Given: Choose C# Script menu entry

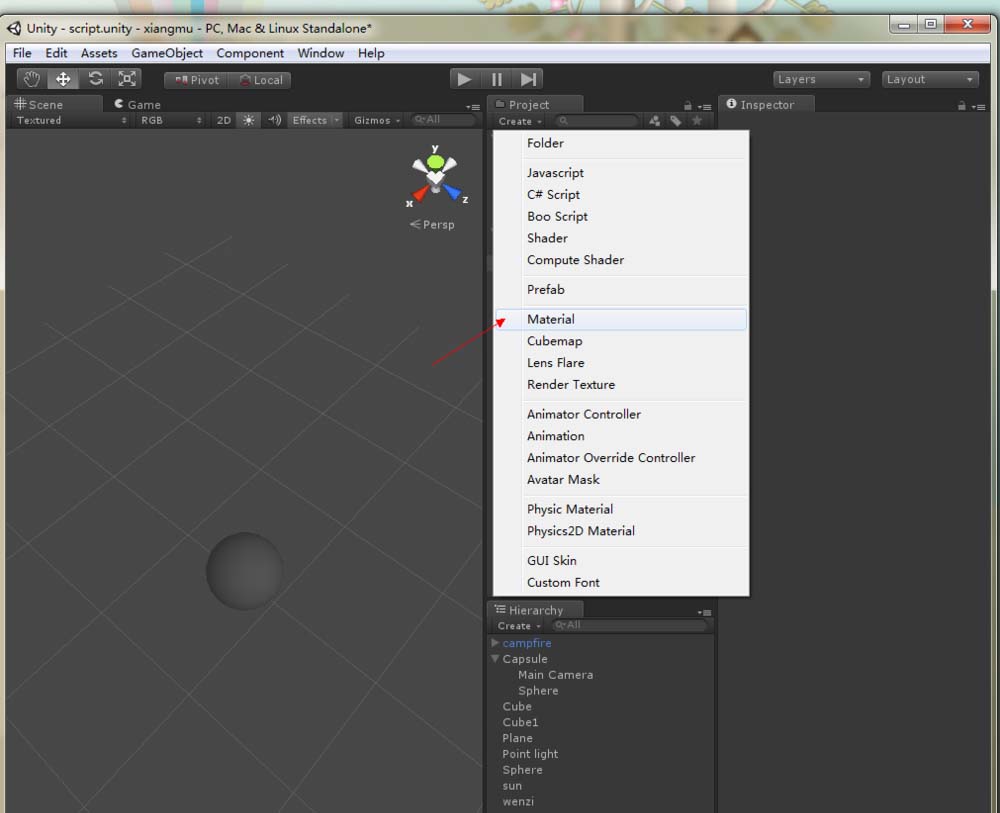Looking at the screenshot, I should click(621, 194).
